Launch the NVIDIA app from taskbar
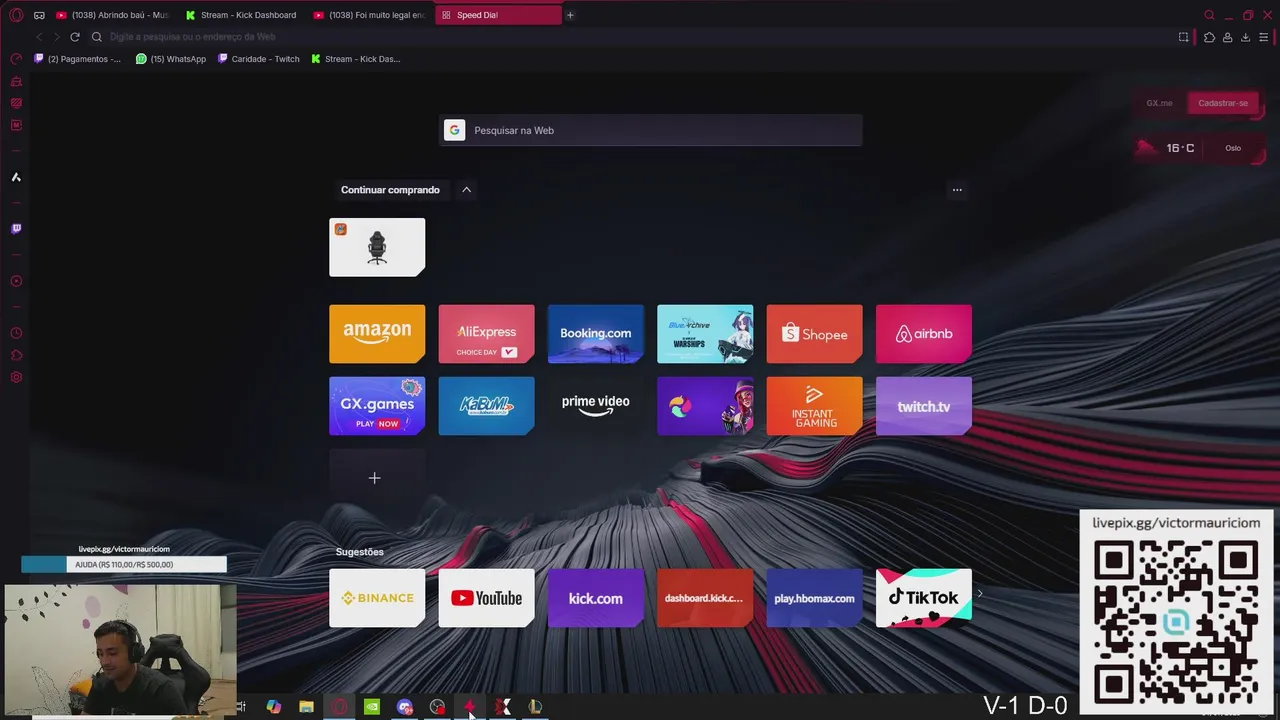Image resolution: width=1280 pixels, height=720 pixels. [x=372, y=707]
